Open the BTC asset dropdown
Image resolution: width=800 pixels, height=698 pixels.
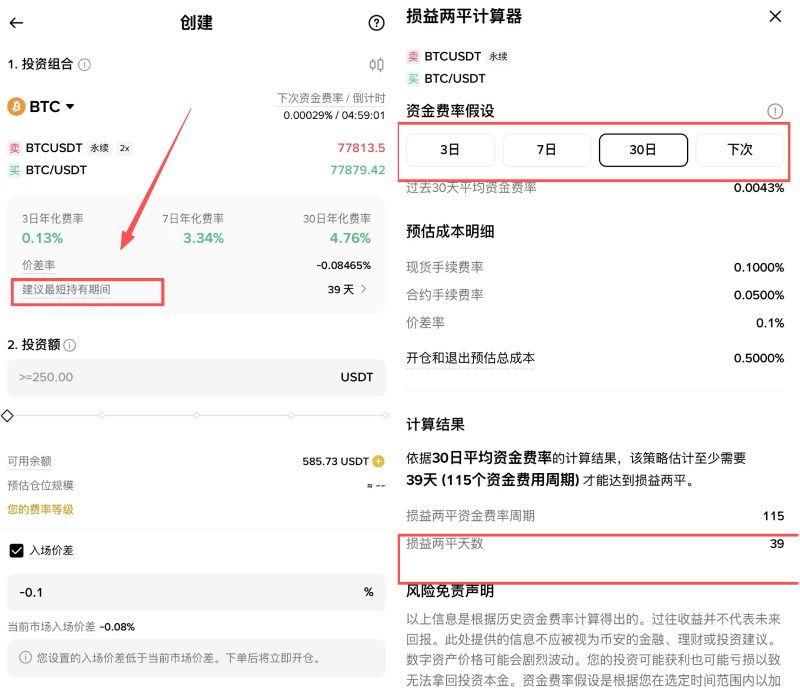[x=45, y=106]
